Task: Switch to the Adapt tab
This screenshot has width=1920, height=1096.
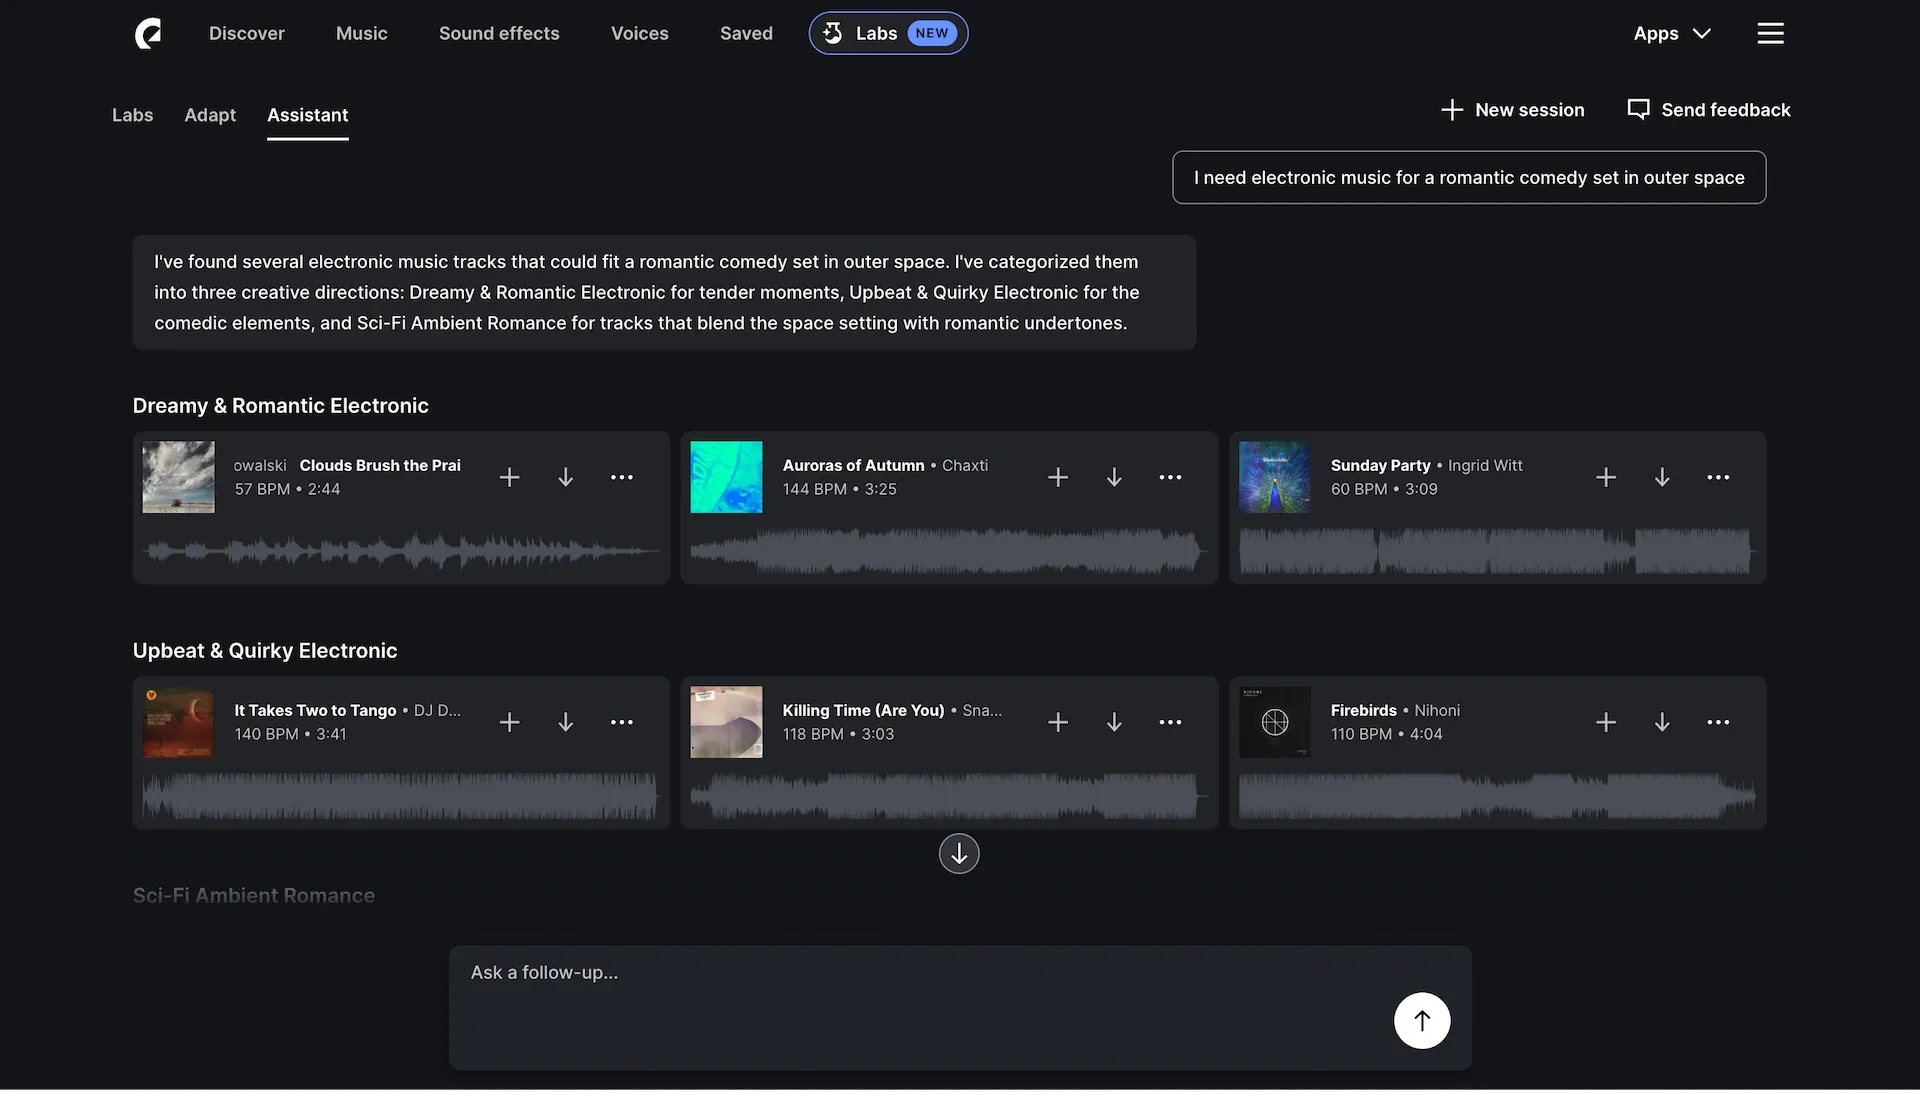Action: 210,115
